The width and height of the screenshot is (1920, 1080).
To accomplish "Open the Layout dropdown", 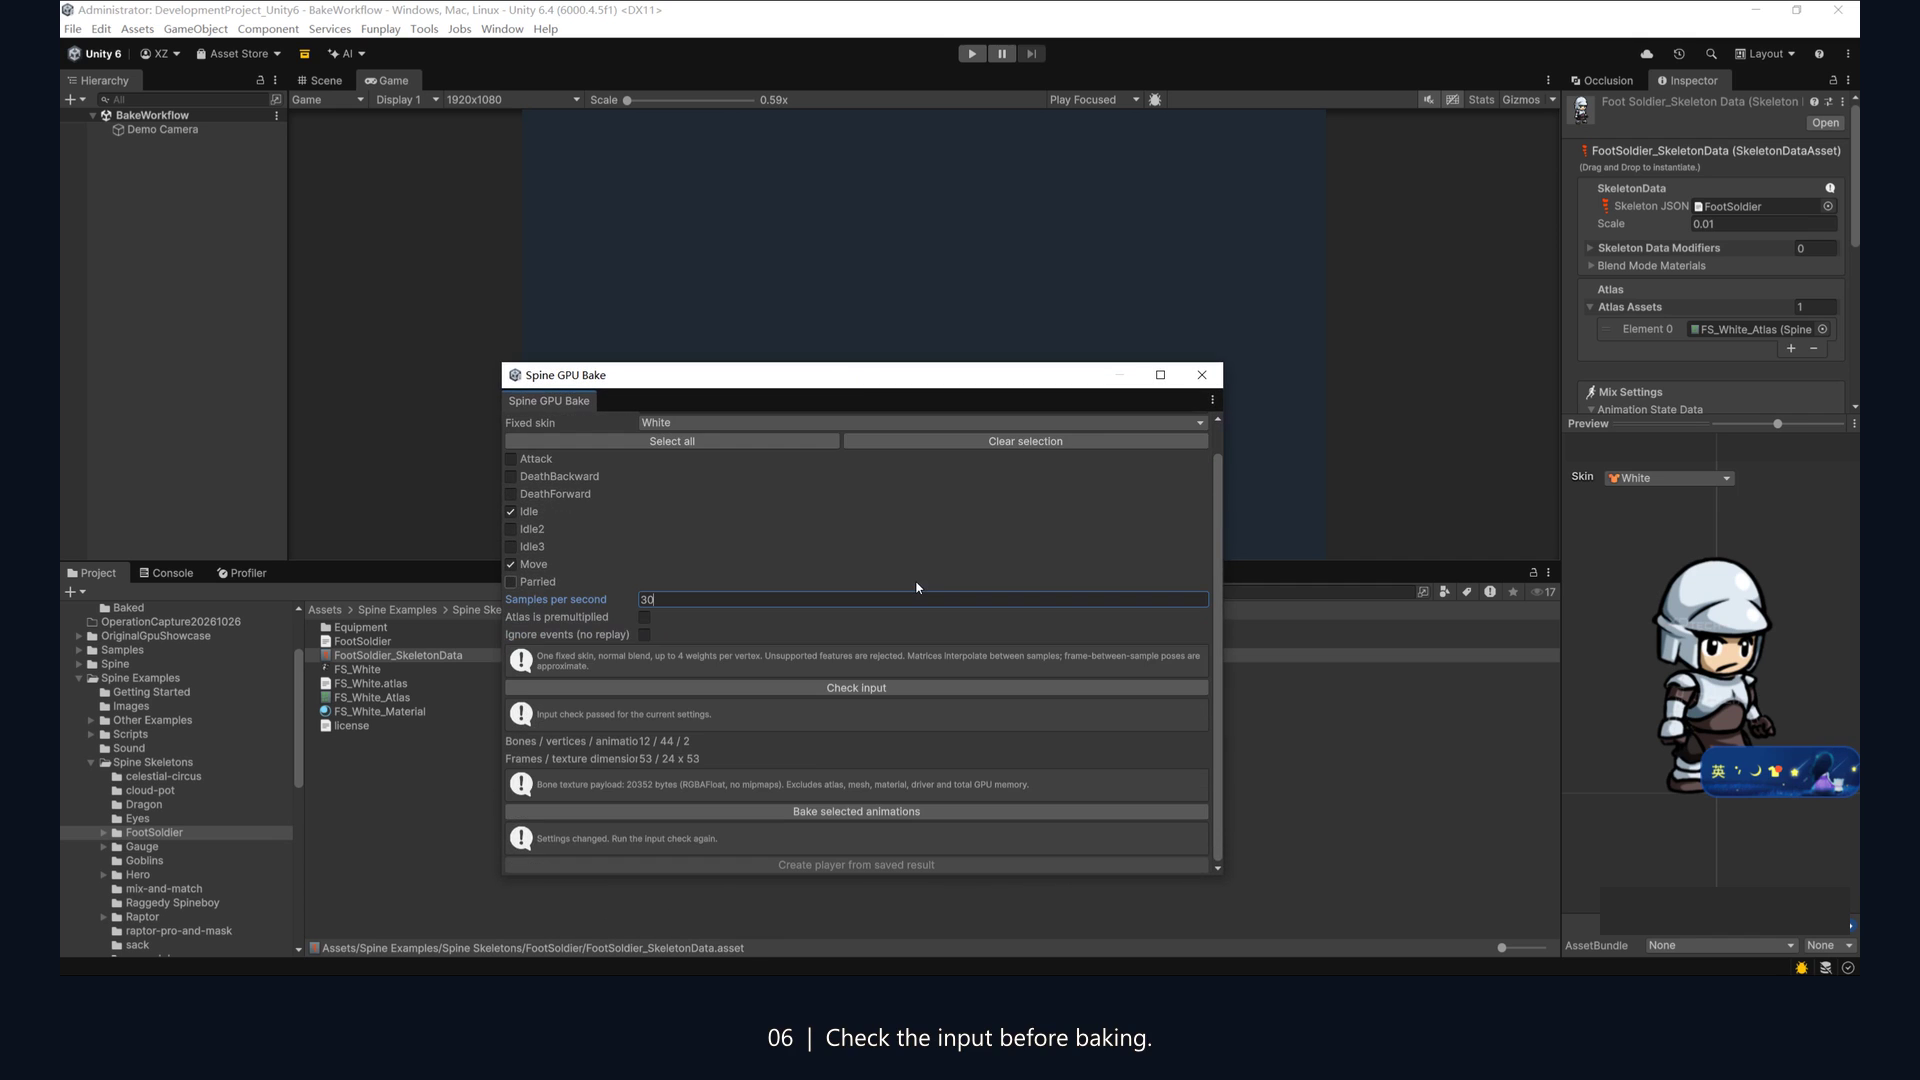I will pos(1765,54).
